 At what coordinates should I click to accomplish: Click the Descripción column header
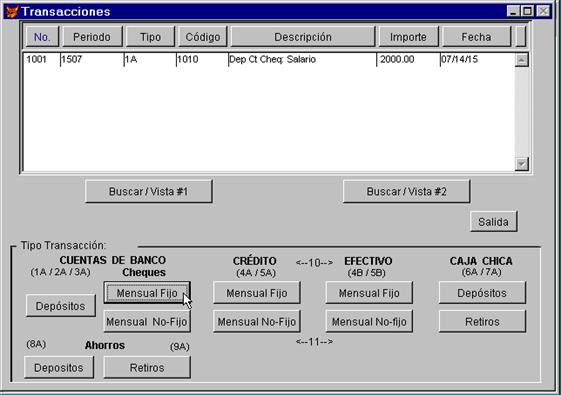click(x=303, y=37)
